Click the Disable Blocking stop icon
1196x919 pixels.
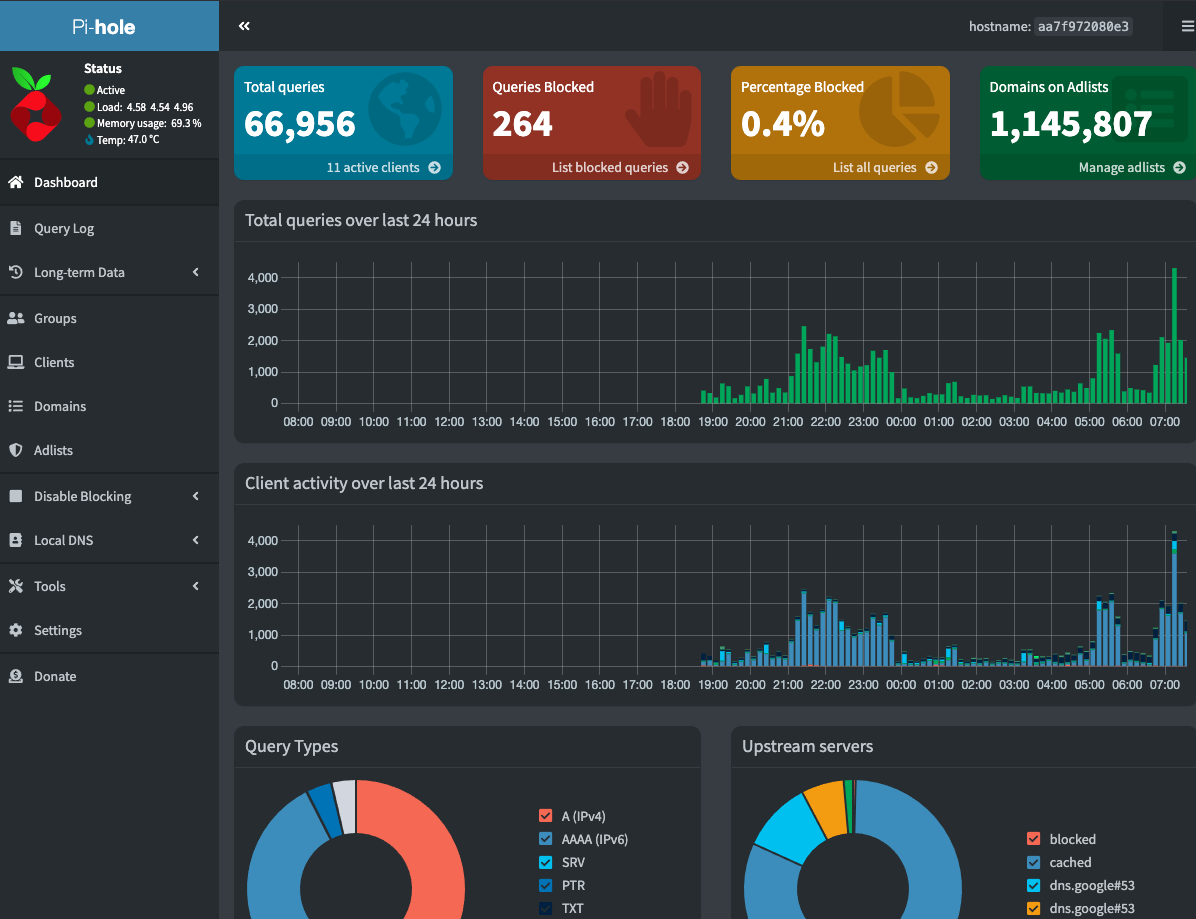(15, 496)
